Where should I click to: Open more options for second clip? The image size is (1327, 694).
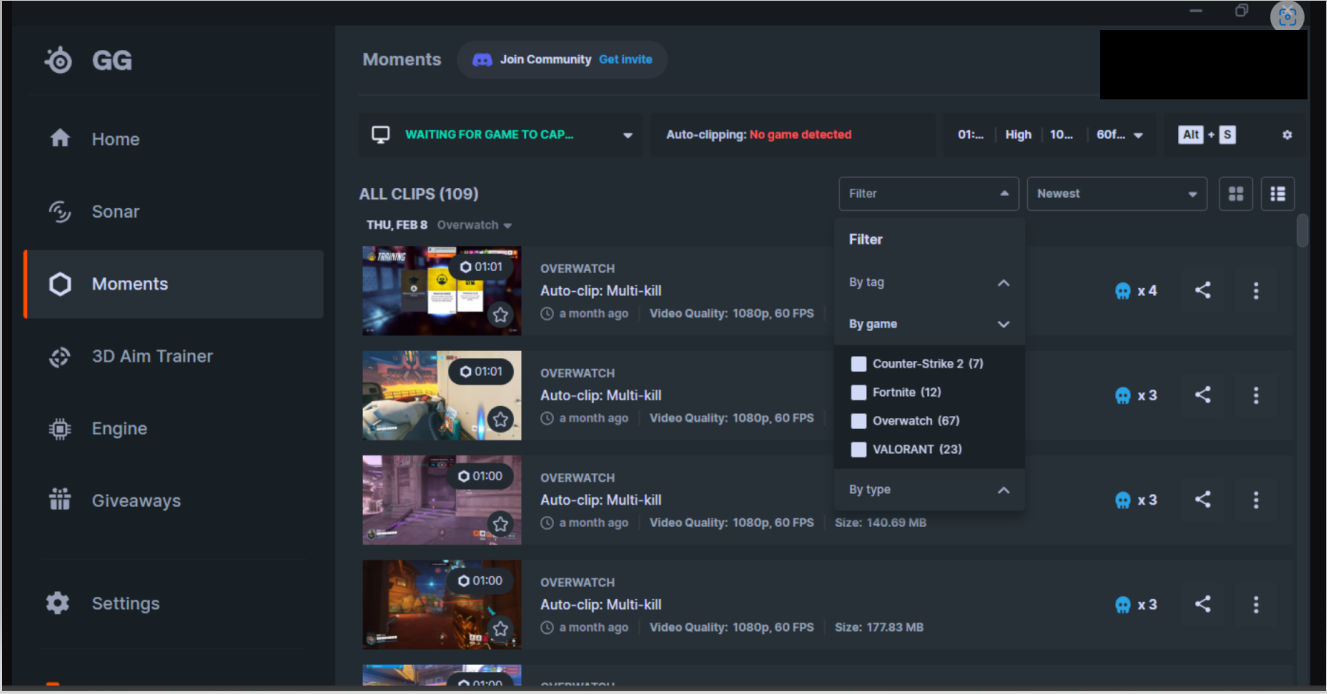(x=1255, y=395)
